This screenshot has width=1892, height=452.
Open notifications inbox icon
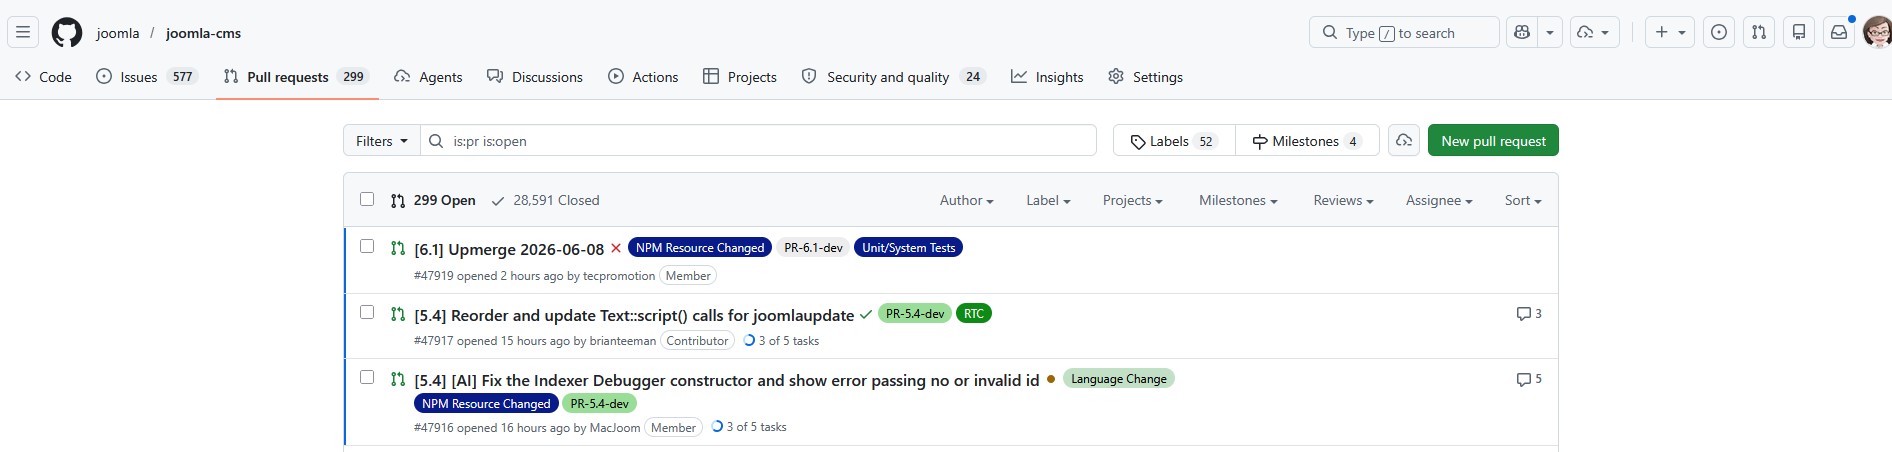tap(1839, 32)
